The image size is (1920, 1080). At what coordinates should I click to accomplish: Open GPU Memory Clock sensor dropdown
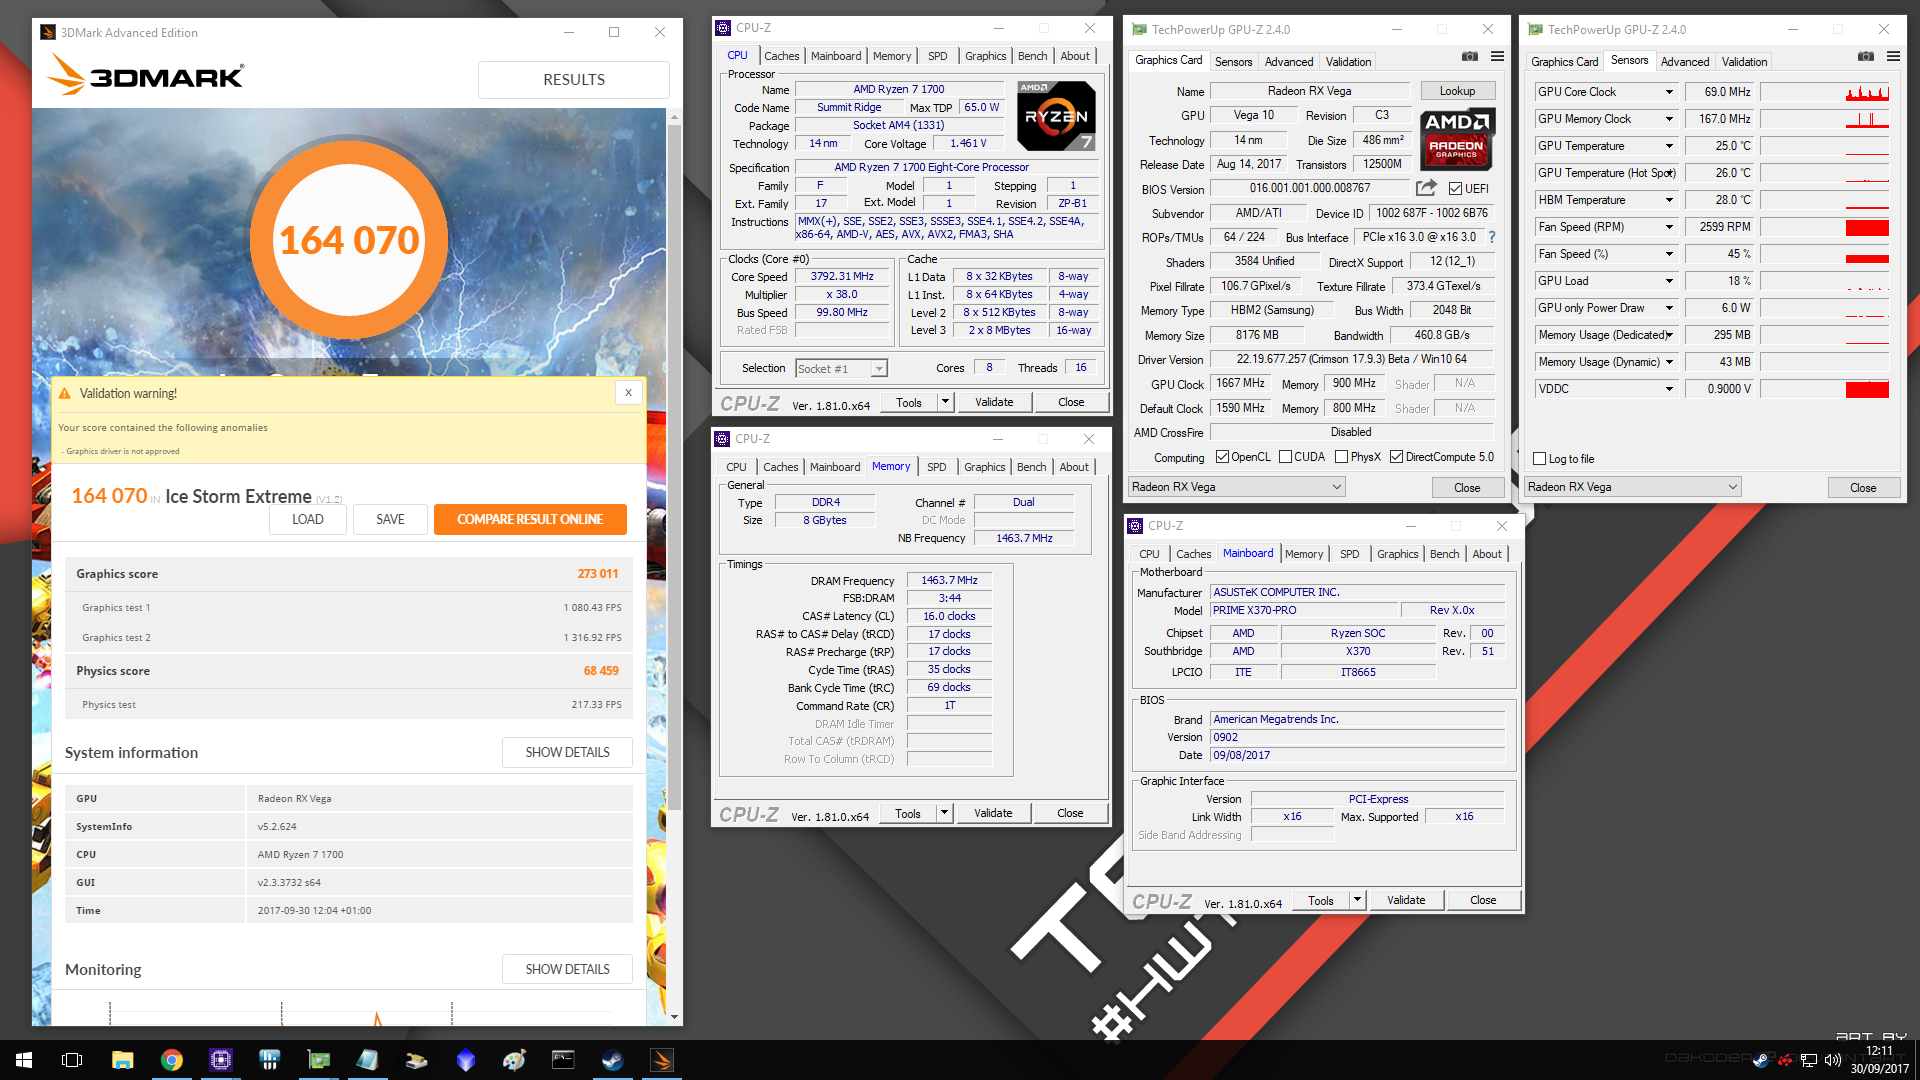1669,119
